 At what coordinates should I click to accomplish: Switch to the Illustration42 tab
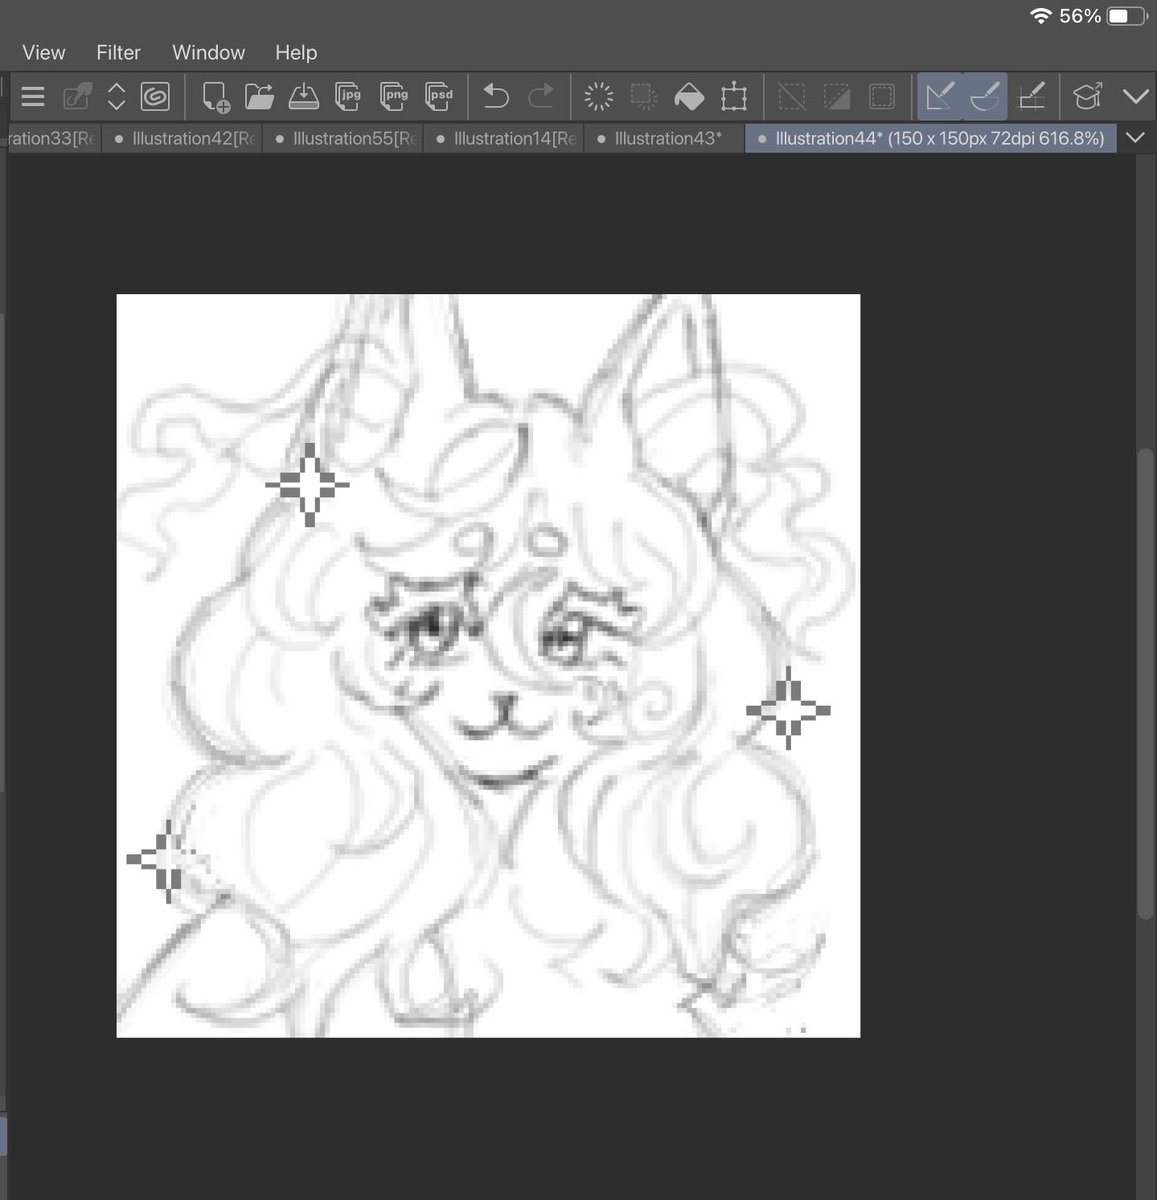[183, 138]
